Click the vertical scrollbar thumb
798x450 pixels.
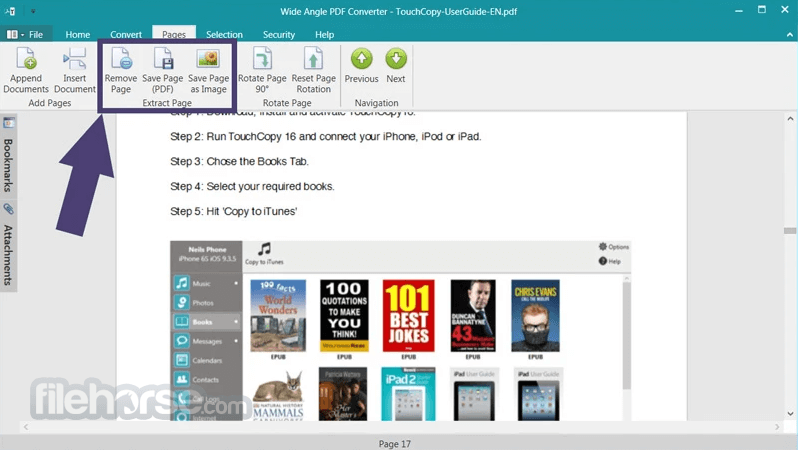point(790,230)
